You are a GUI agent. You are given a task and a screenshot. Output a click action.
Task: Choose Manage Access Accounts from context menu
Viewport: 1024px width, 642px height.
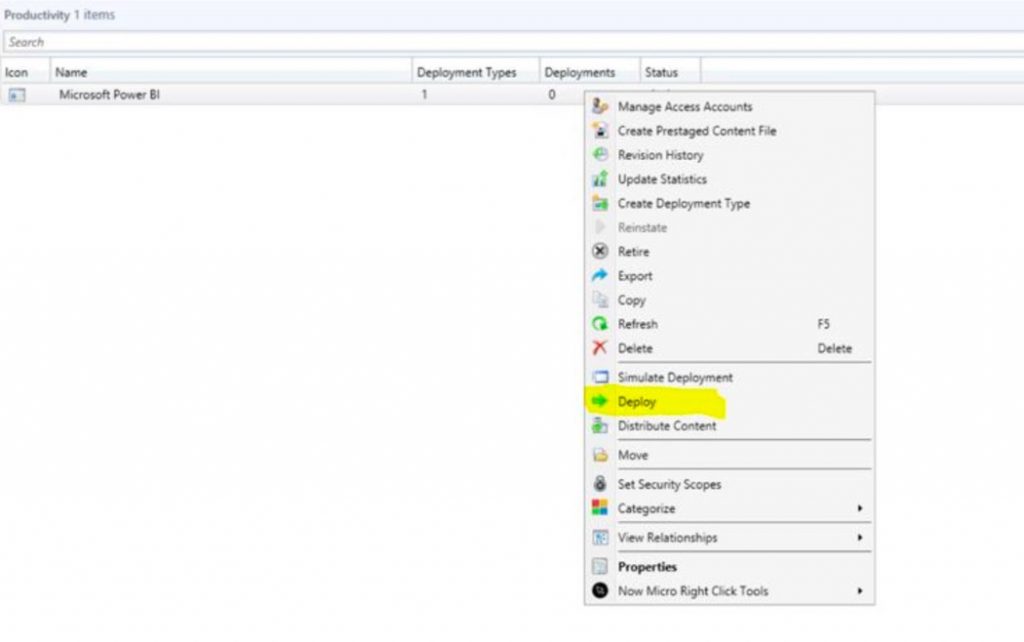point(685,106)
